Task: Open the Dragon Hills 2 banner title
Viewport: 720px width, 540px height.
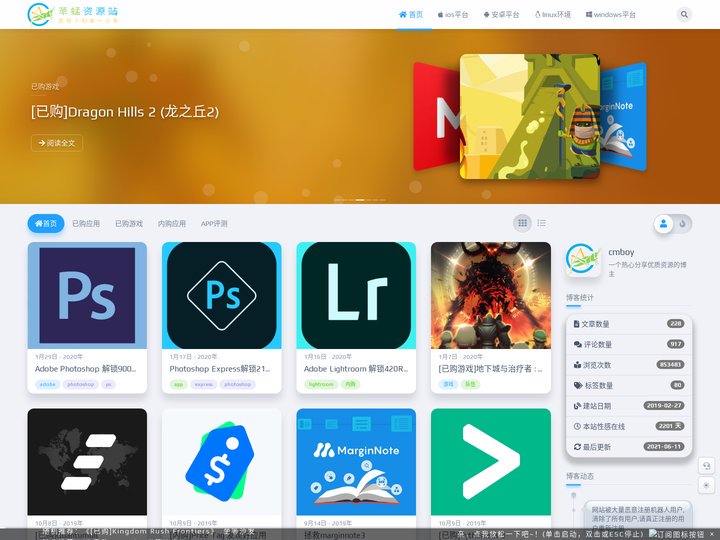Action: coord(125,112)
